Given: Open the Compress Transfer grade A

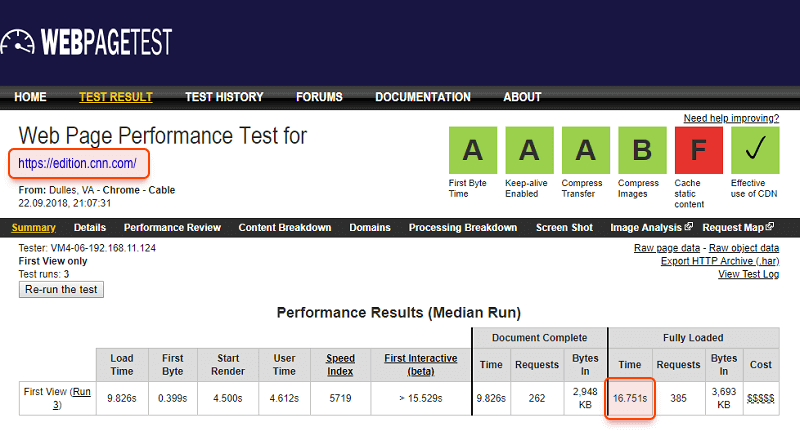Looking at the screenshot, I should point(586,150).
